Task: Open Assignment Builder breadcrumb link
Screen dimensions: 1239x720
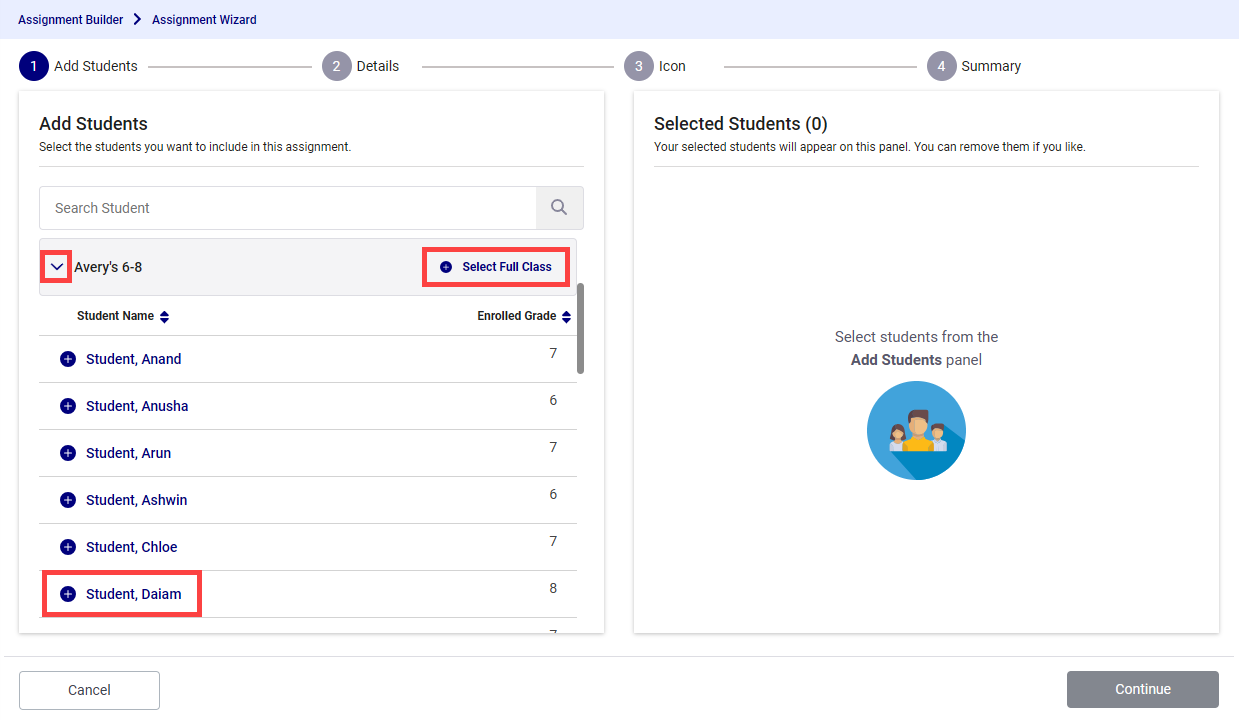Action: [x=71, y=19]
